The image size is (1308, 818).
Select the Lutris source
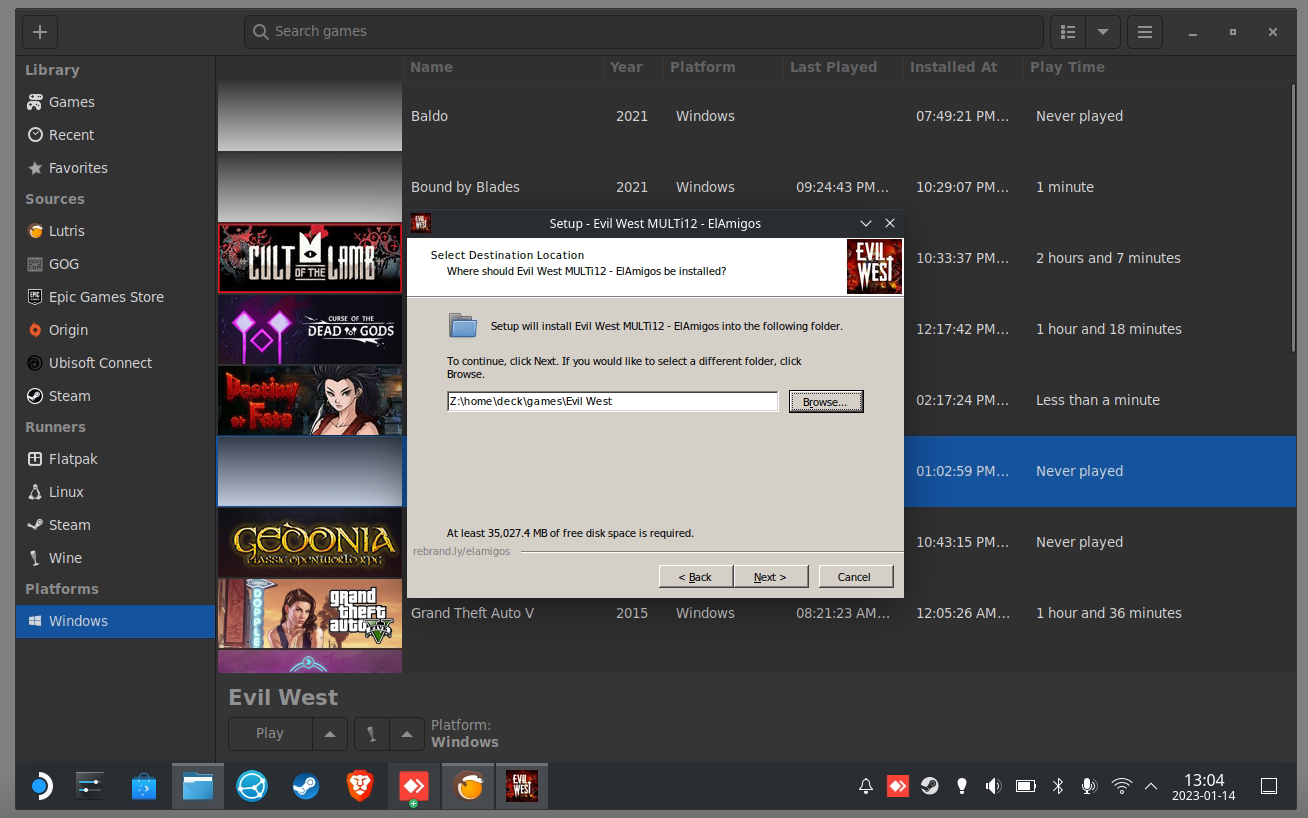pos(115,231)
